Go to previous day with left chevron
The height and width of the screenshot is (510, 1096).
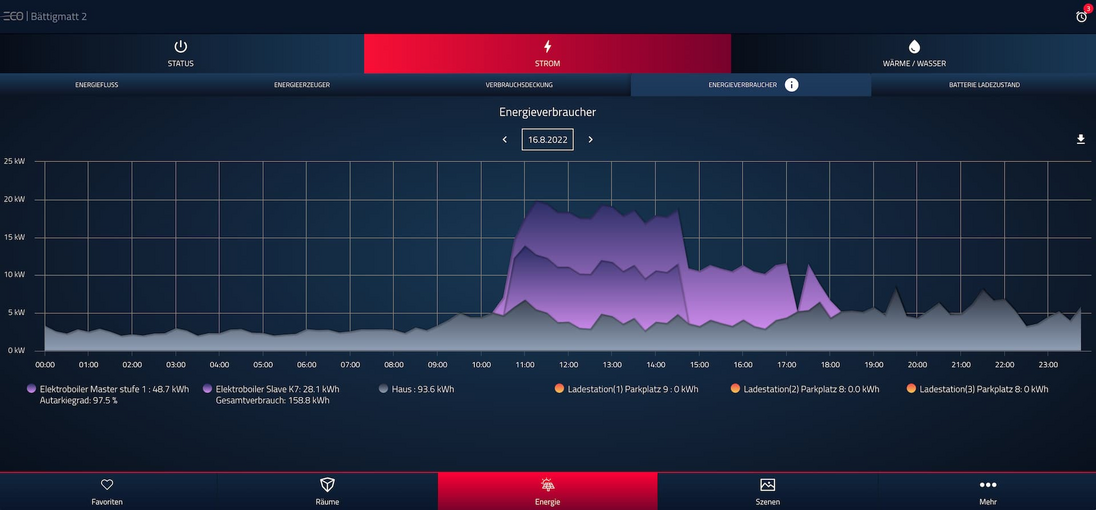[x=505, y=140]
